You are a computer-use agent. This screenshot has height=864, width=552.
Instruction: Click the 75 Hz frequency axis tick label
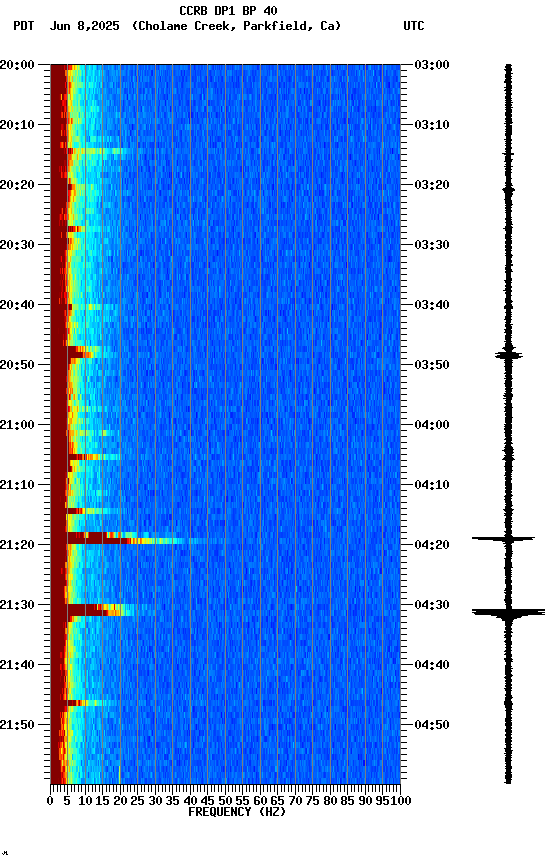click(312, 801)
